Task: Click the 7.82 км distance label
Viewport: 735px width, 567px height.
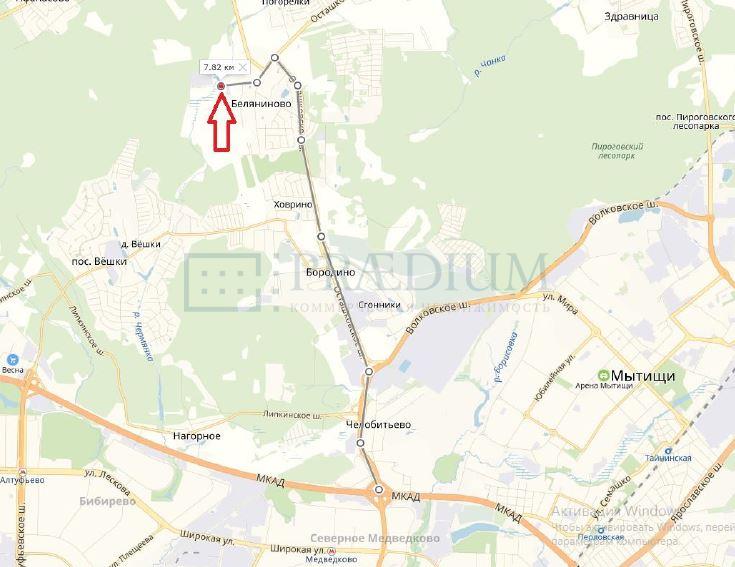Action: [219, 67]
